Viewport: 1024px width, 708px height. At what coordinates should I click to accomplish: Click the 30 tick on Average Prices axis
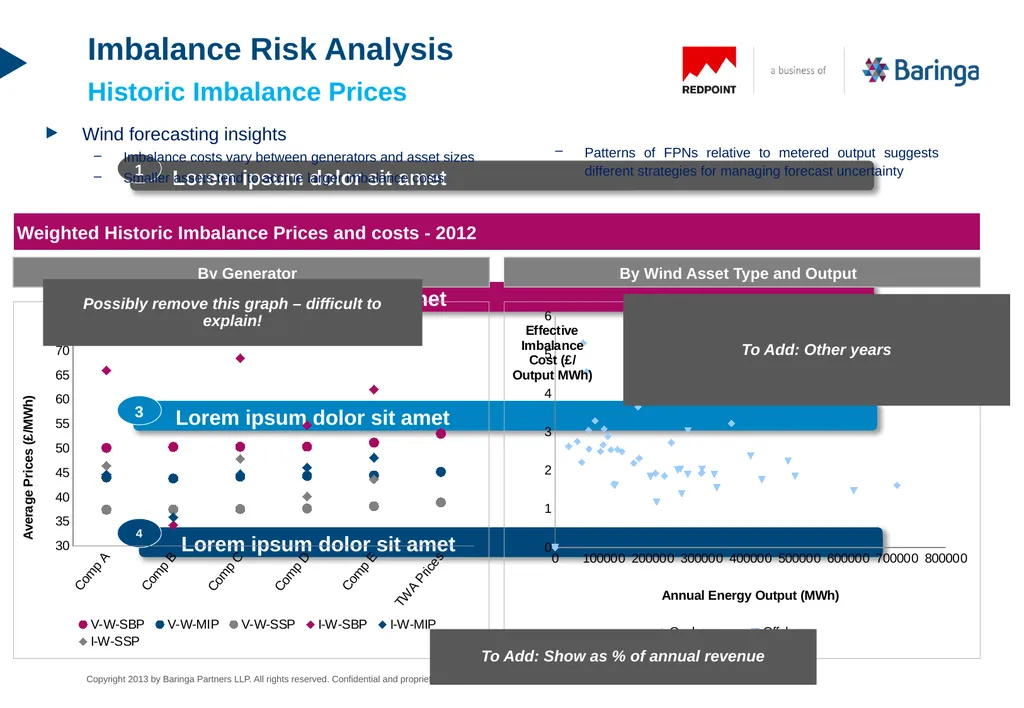coord(63,545)
